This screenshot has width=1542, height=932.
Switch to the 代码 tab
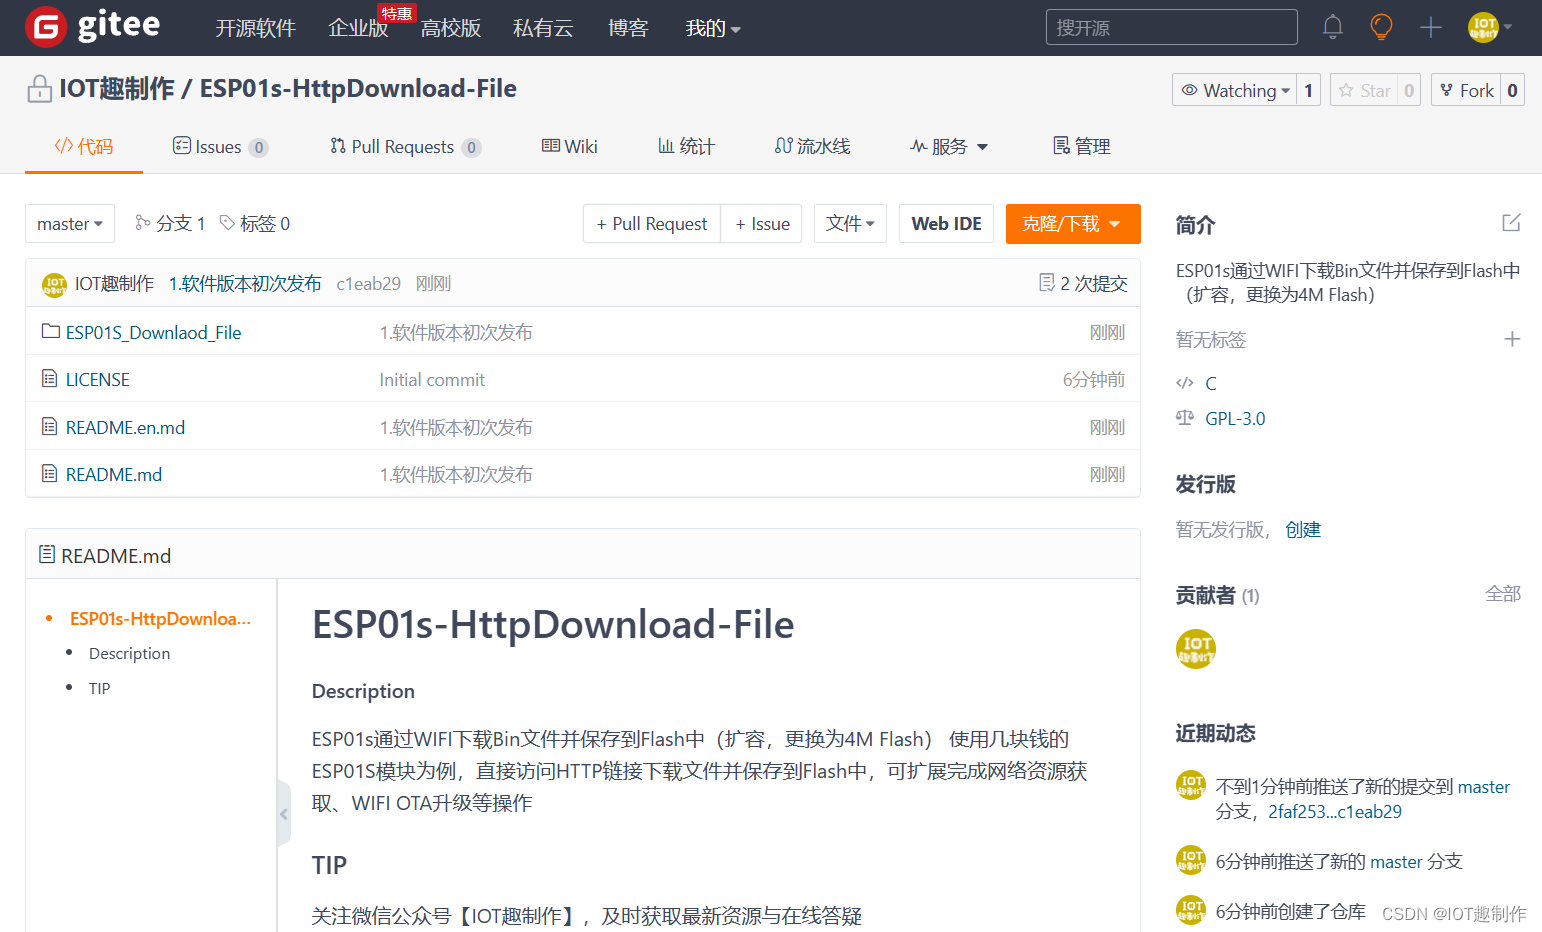[x=84, y=147]
